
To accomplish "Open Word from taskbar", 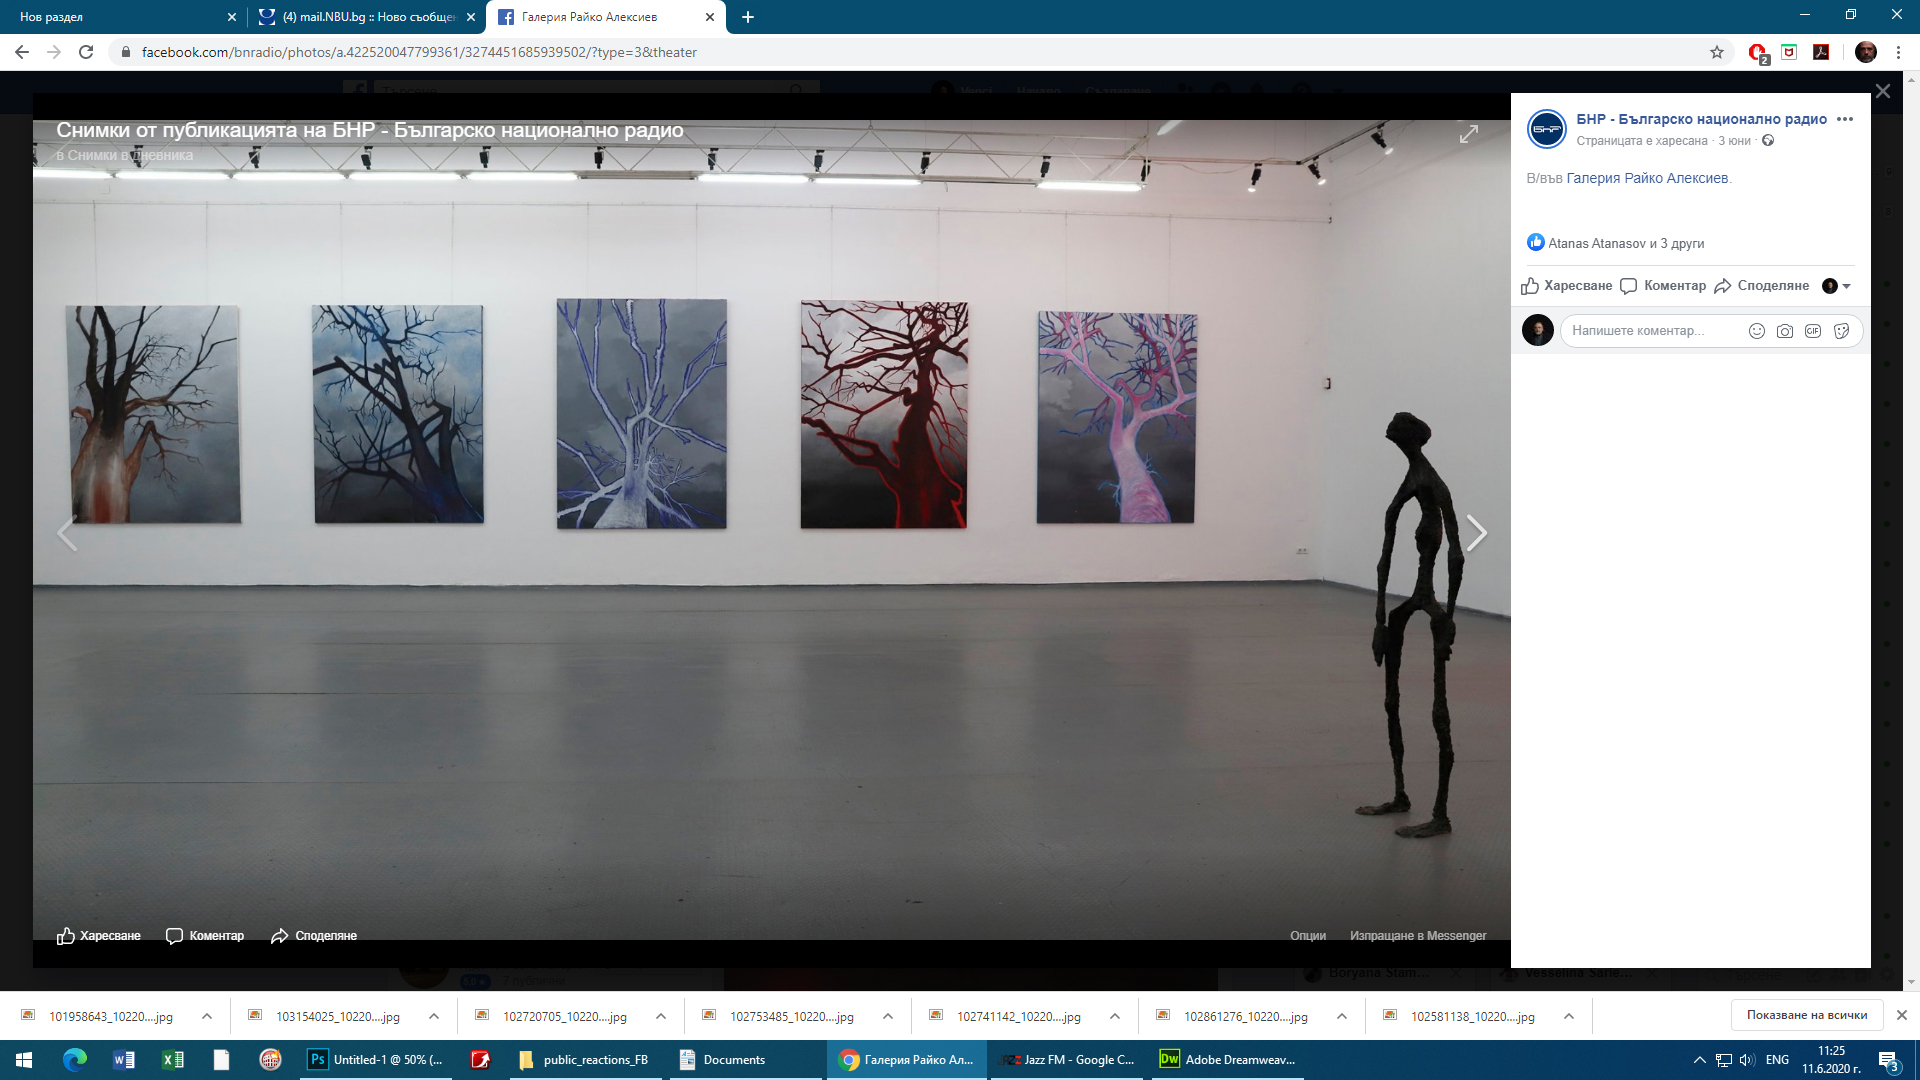I will click(x=124, y=1060).
